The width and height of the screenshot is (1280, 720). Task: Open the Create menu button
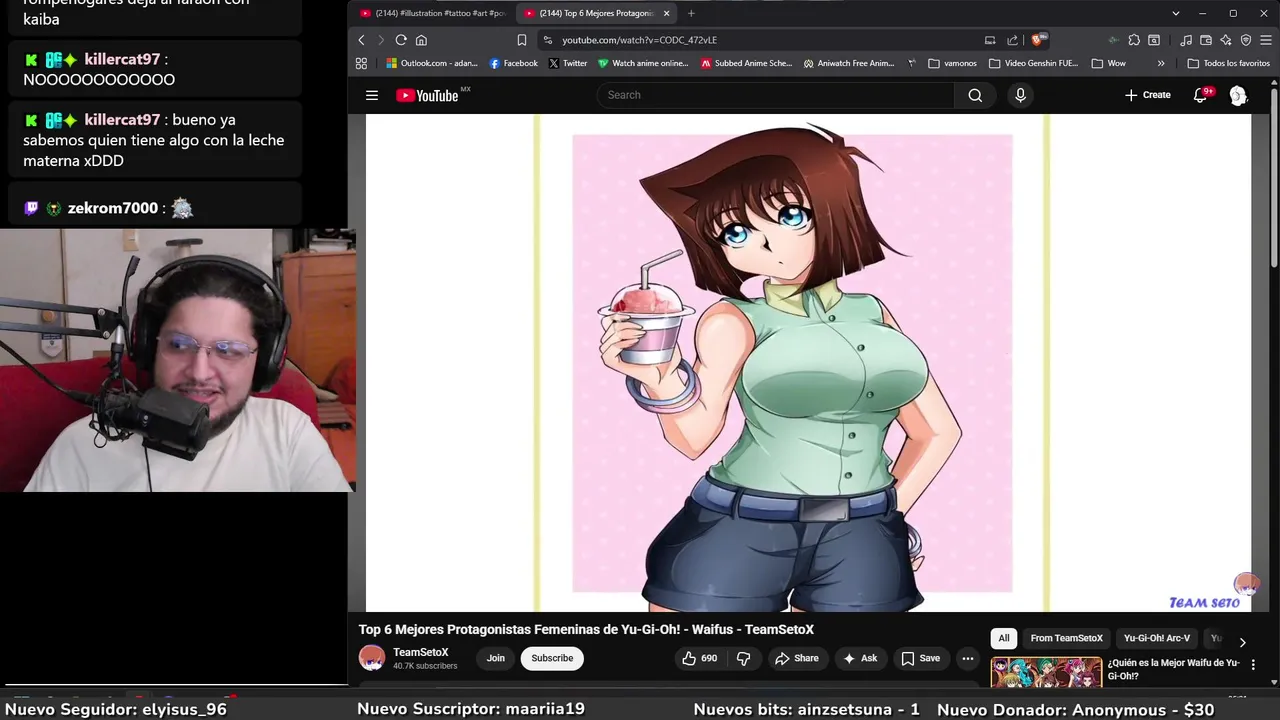point(1147,95)
